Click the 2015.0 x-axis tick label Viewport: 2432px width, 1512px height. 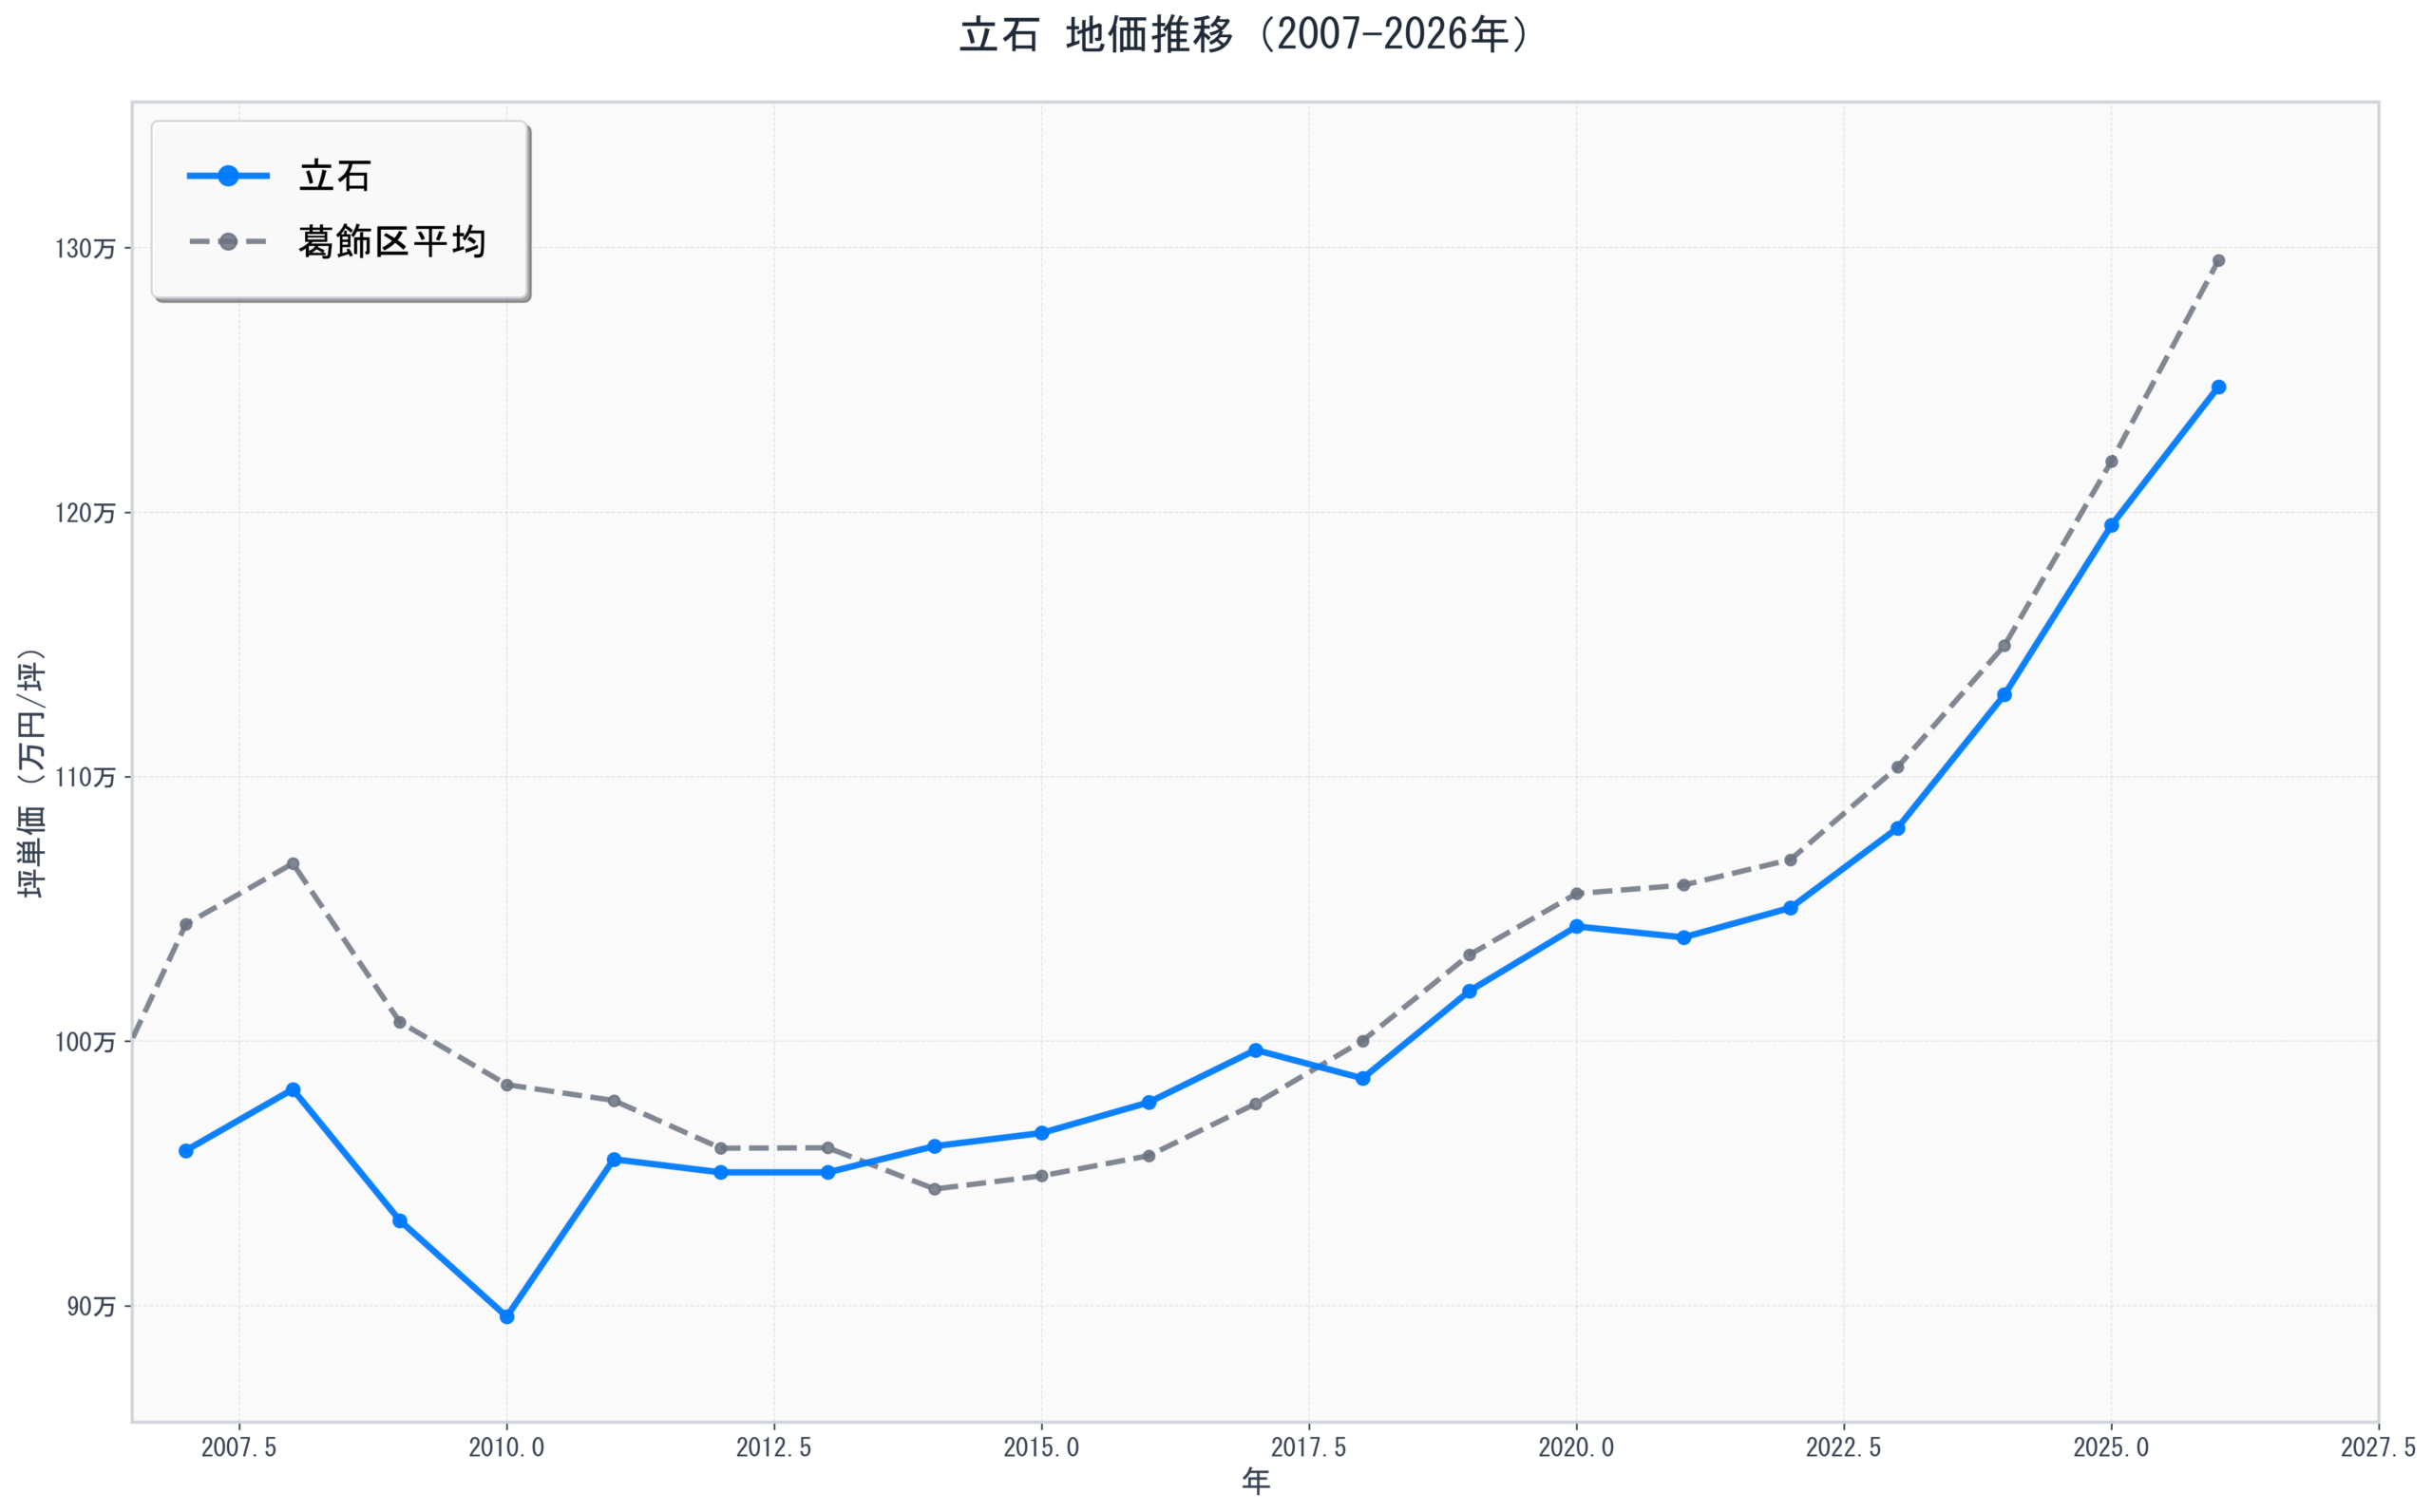coord(1041,1448)
